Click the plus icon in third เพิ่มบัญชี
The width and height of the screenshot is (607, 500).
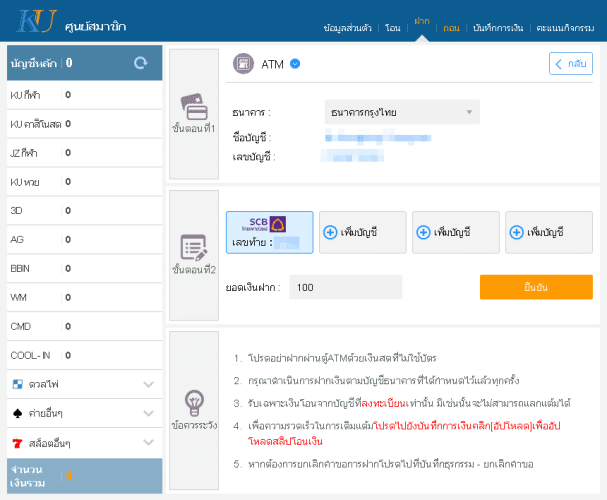[516, 232]
